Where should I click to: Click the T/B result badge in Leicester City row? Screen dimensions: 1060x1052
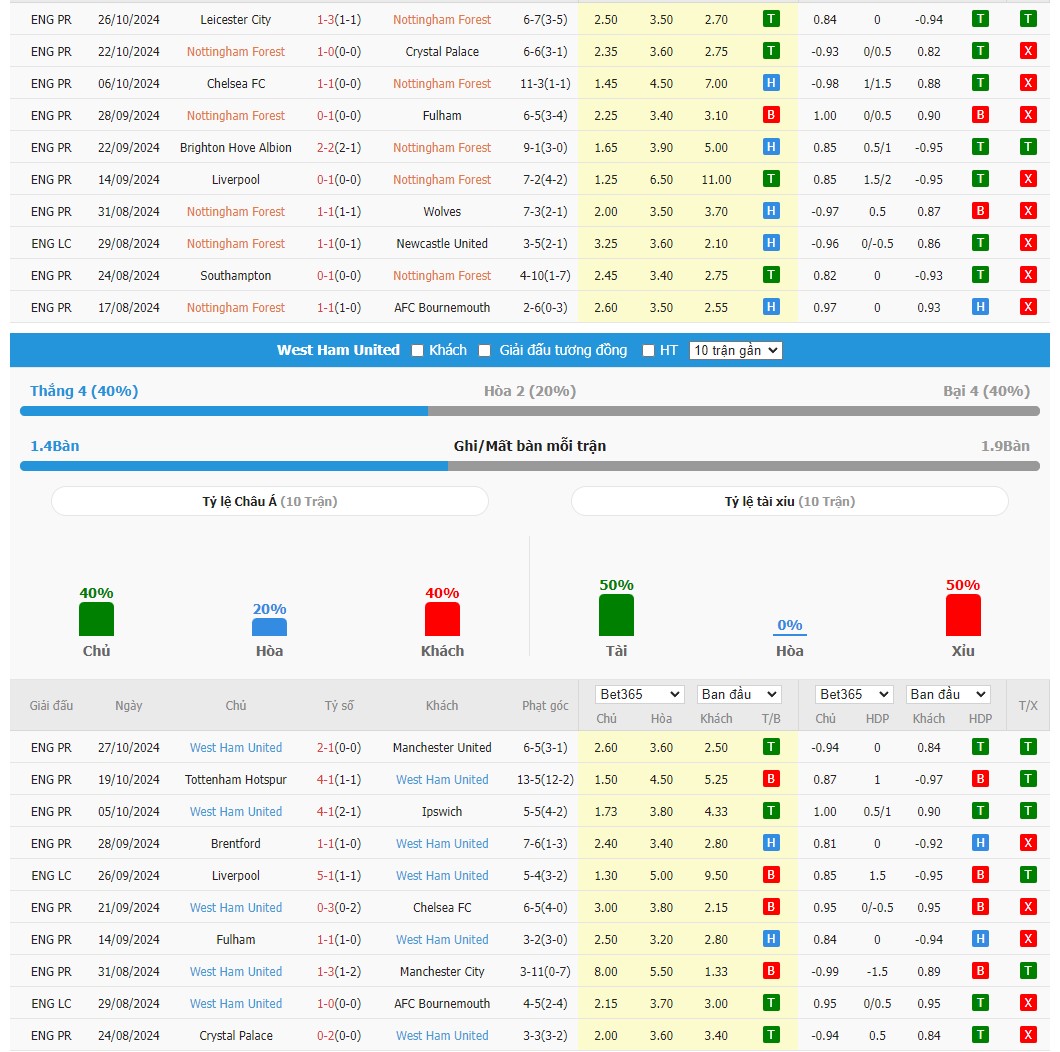(771, 19)
